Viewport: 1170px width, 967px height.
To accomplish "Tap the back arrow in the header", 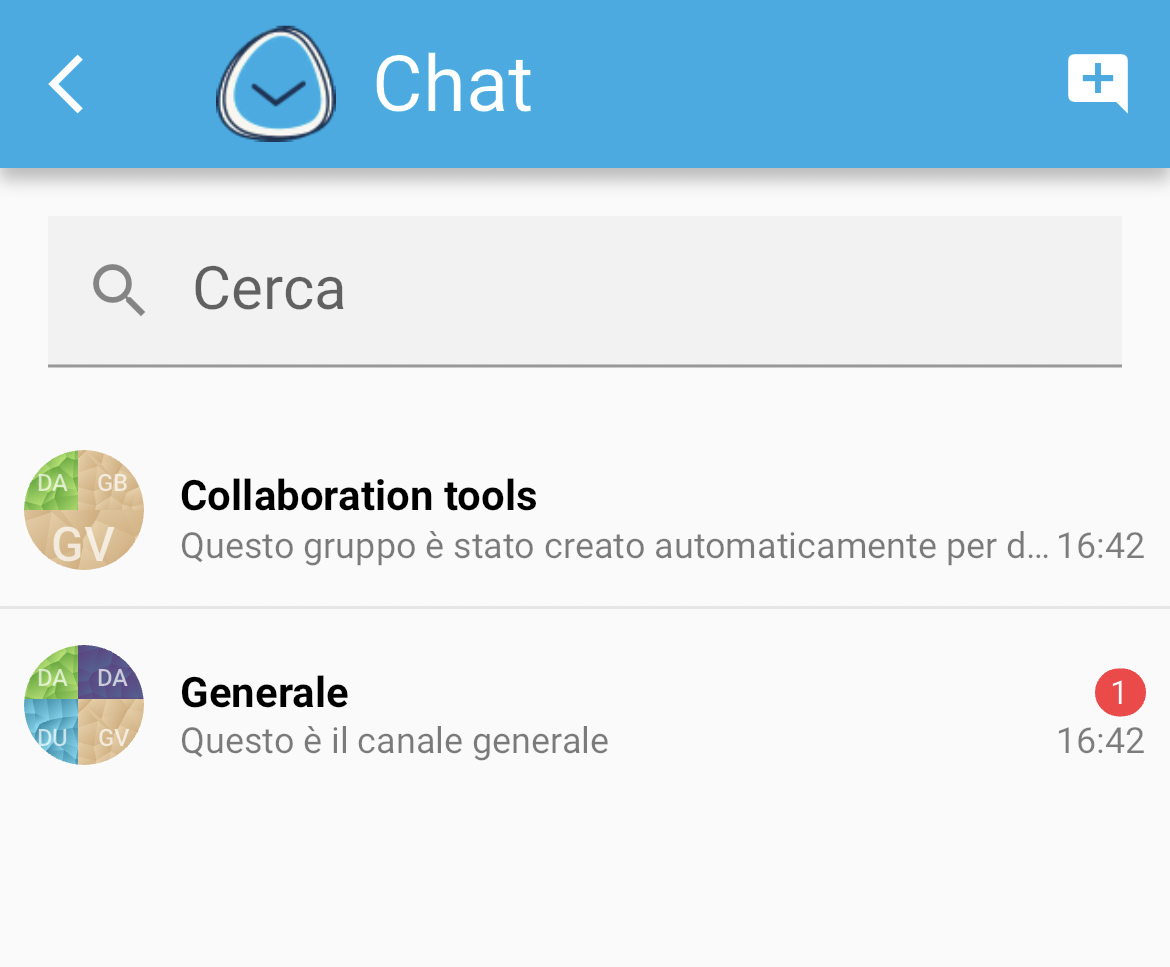I will click(x=64, y=84).
